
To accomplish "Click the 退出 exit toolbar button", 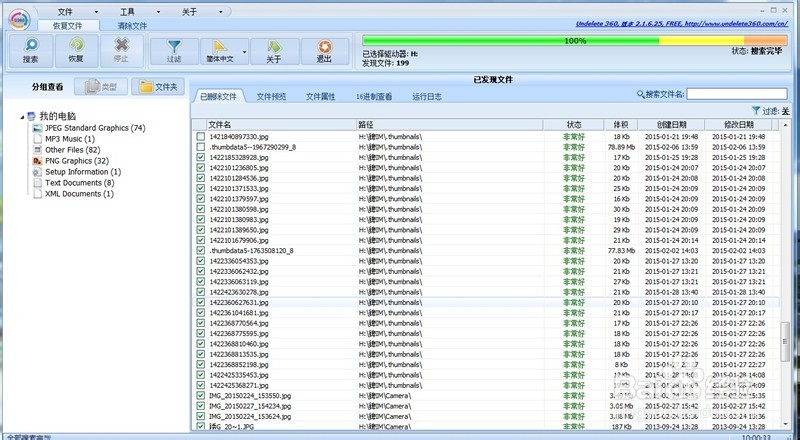I will (324, 52).
